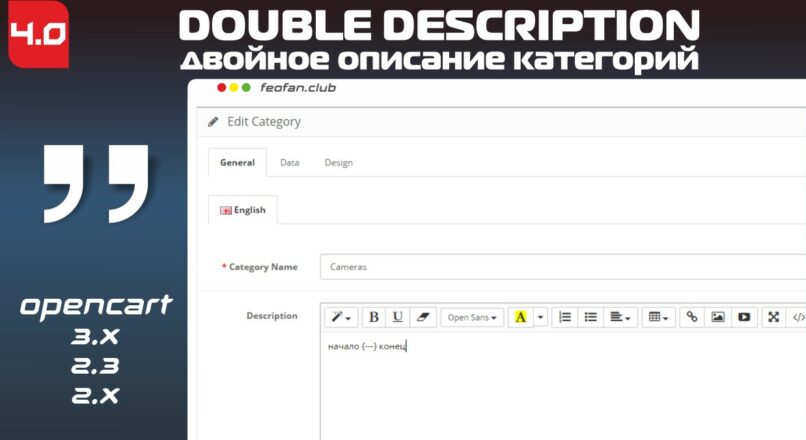The width and height of the screenshot is (806, 440).
Task: Click the insert link icon
Action: [692, 317]
